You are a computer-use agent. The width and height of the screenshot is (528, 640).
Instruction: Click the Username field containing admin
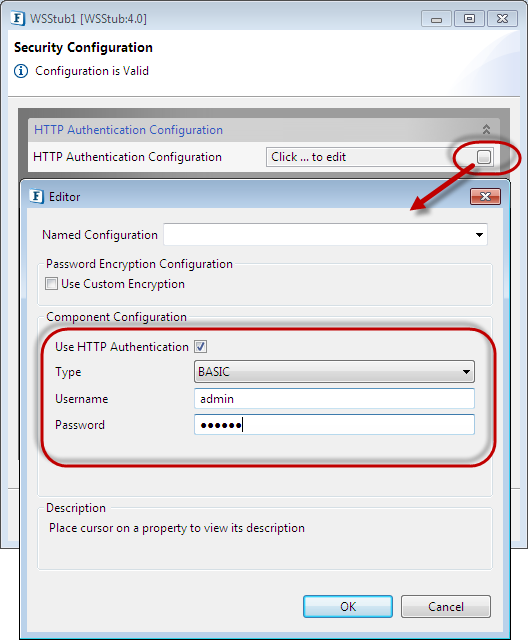pos(334,398)
